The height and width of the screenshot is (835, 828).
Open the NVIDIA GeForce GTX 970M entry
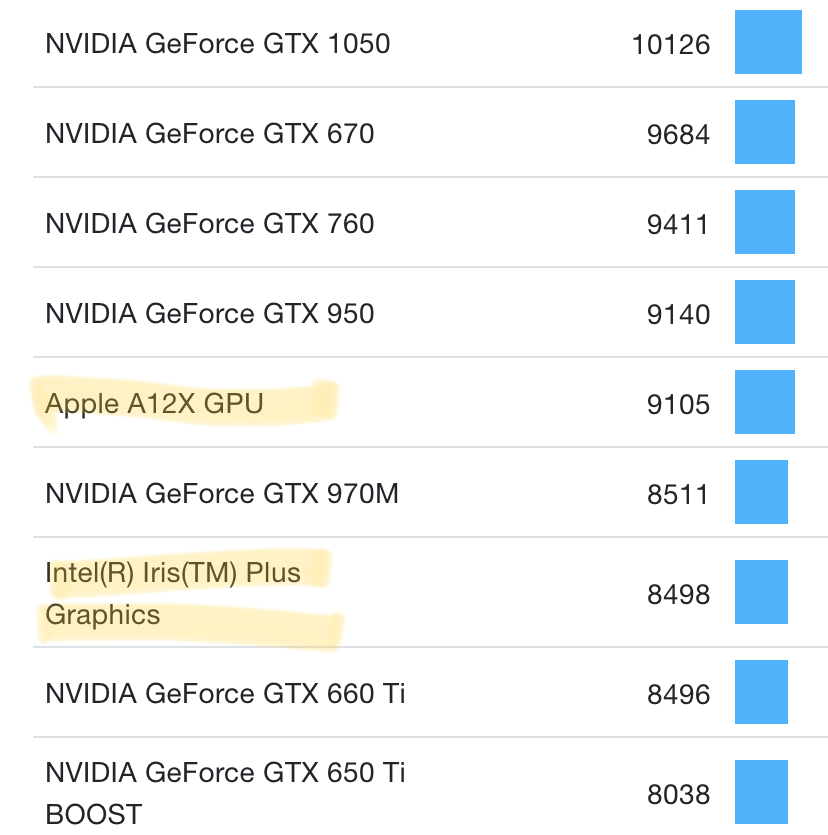221,493
